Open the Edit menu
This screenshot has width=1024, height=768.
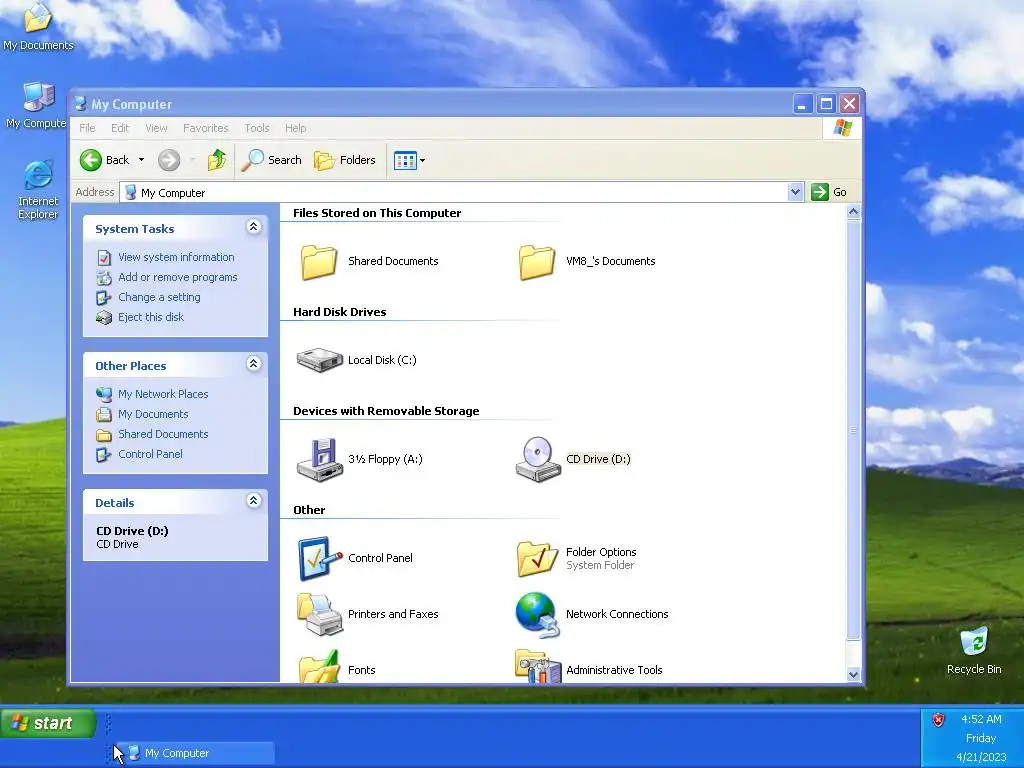tap(120, 128)
